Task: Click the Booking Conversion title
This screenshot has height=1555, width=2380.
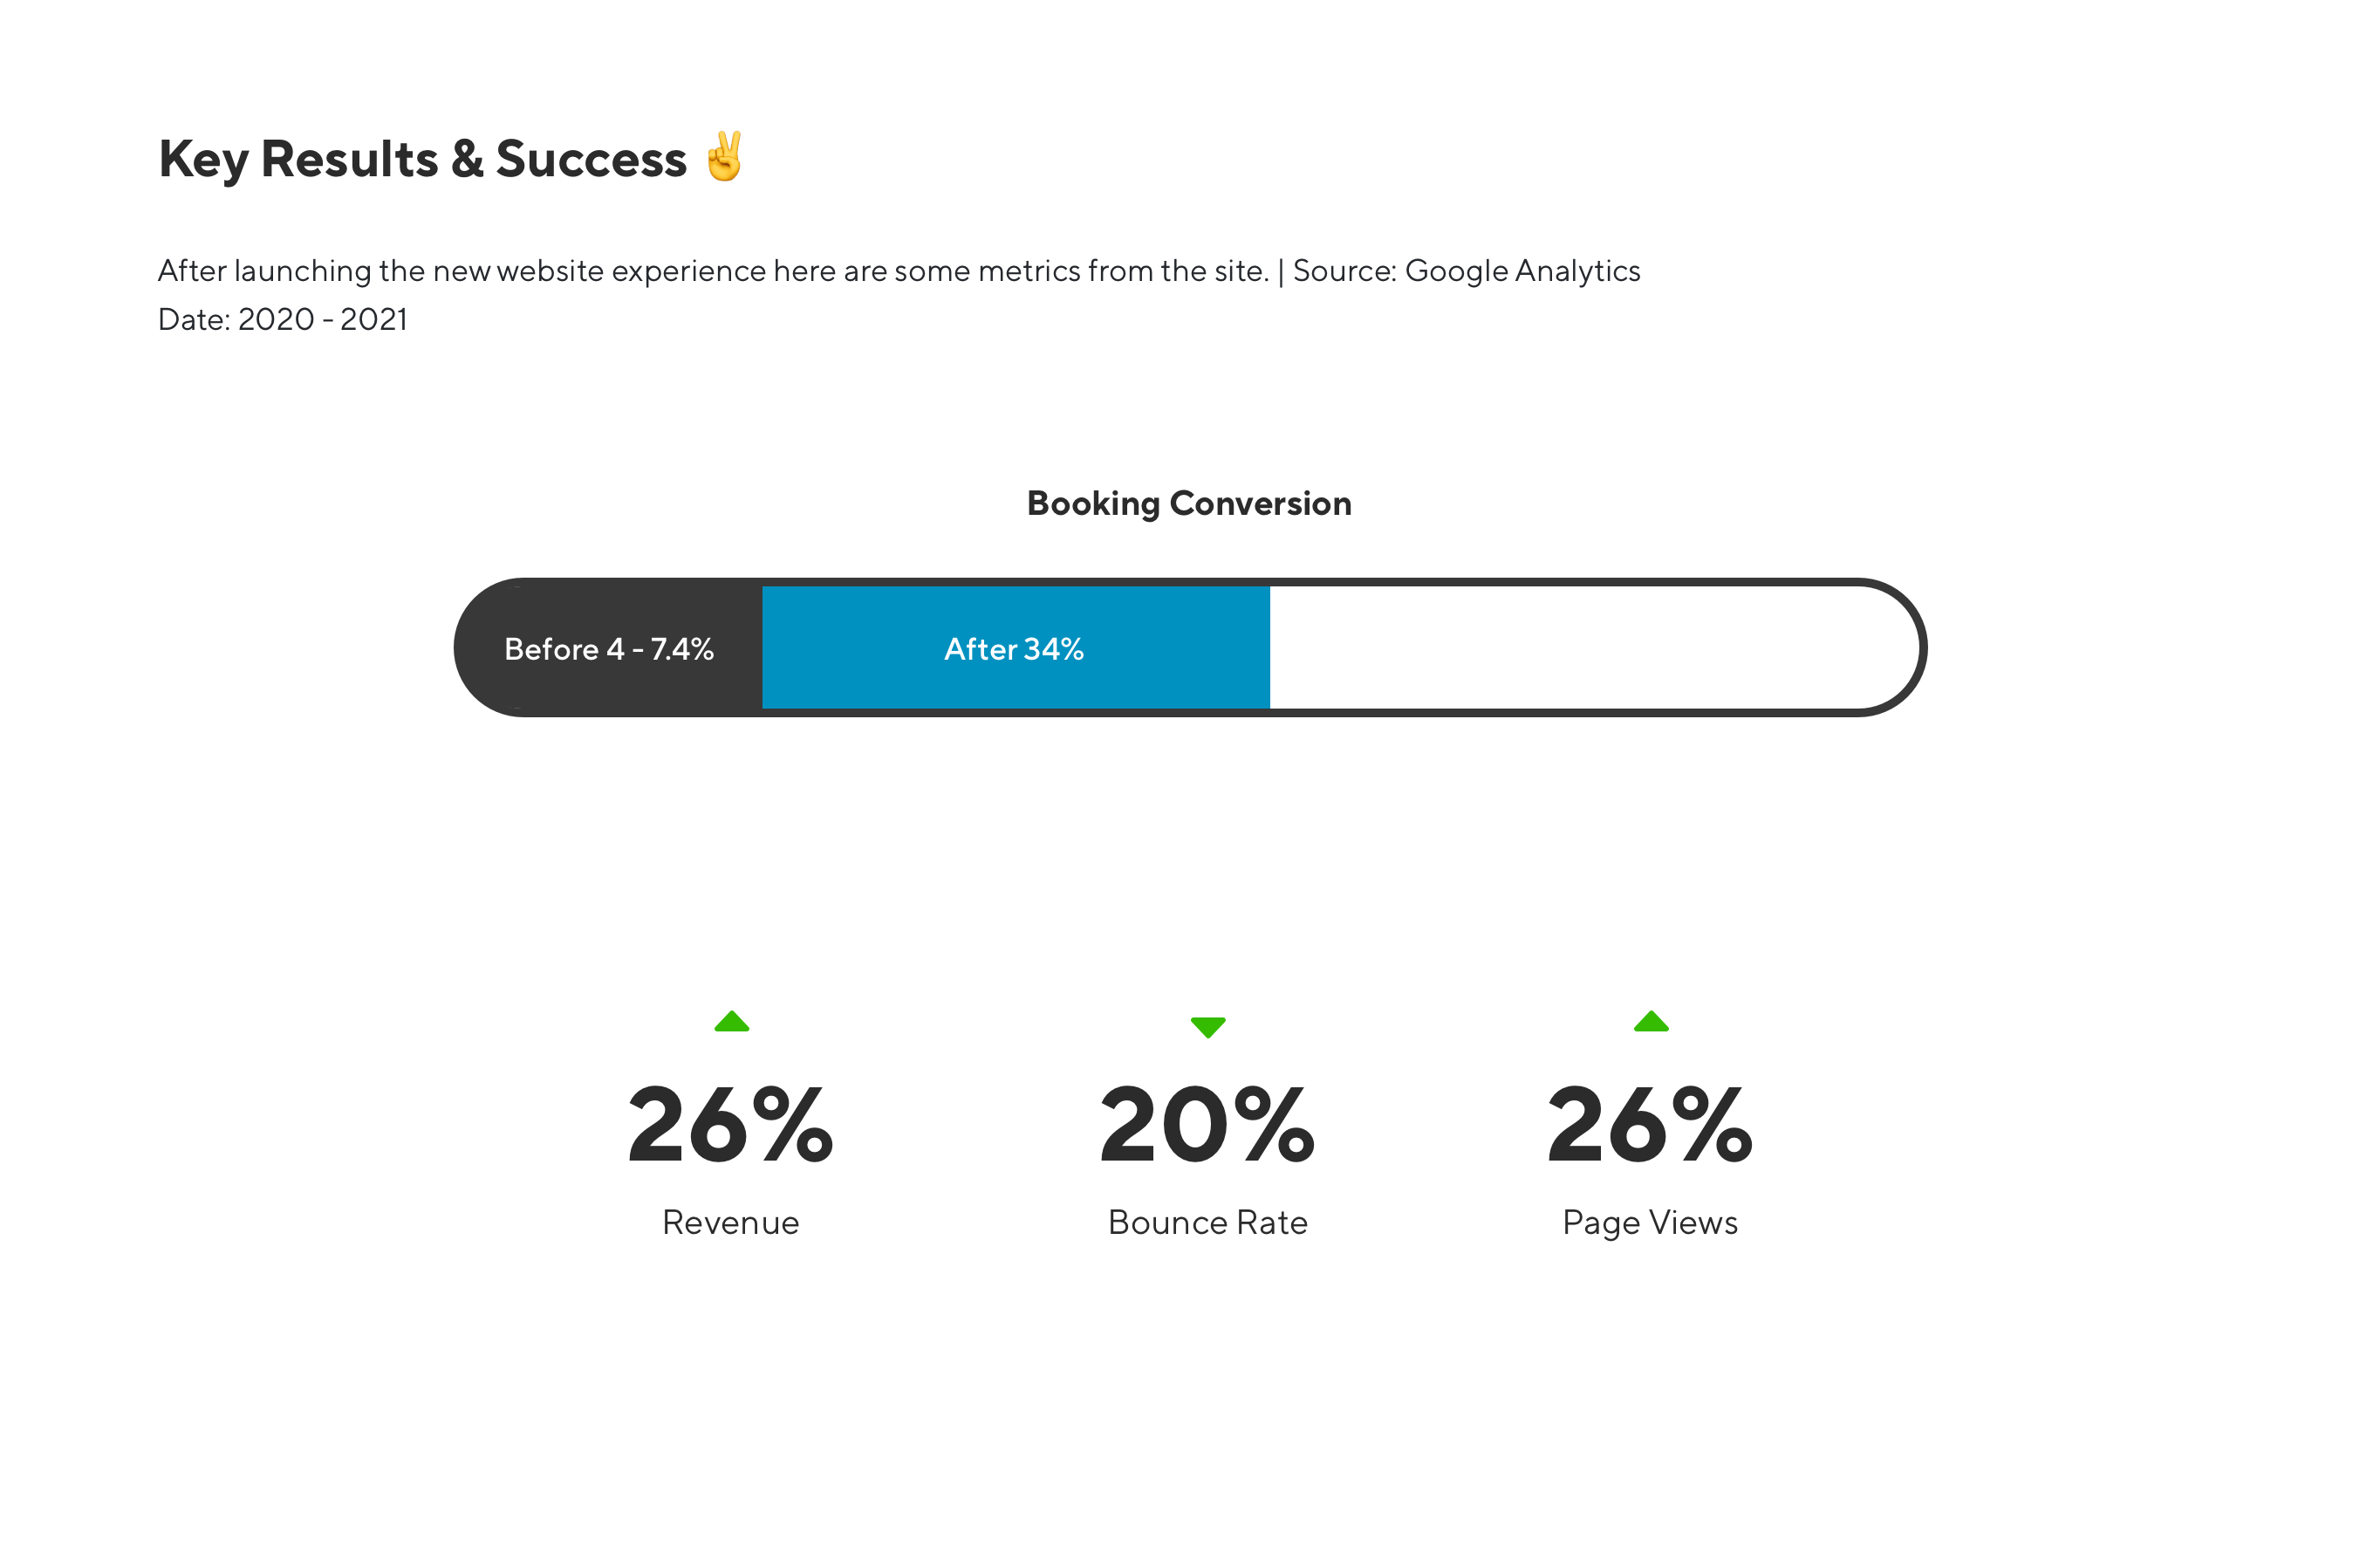Action: pyautogui.click(x=1189, y=503)
